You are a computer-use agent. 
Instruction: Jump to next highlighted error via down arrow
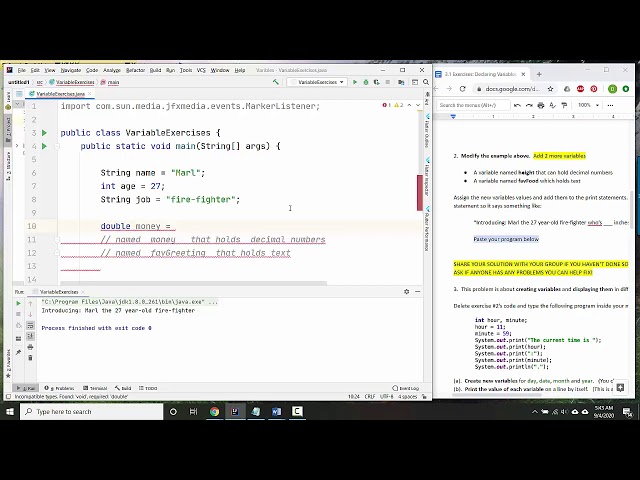tap(418, 105)
